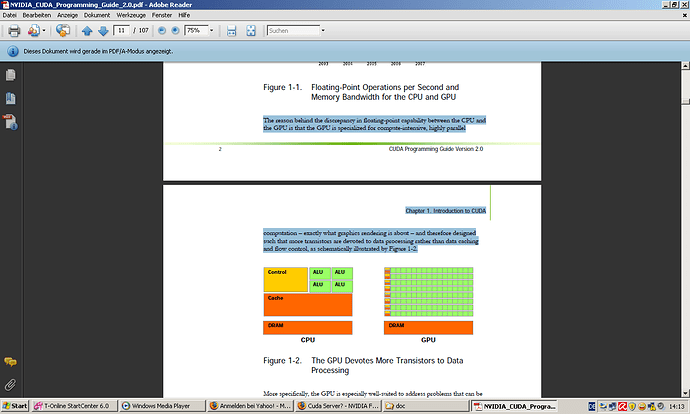
Task: Go to next page with down arrow
Action: (103, 31)
